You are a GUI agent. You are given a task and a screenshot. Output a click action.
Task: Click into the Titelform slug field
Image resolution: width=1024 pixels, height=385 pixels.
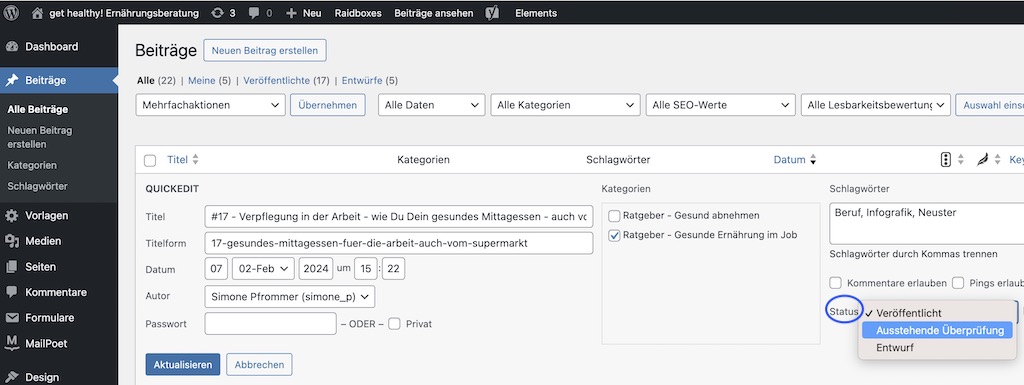[398, 243]
